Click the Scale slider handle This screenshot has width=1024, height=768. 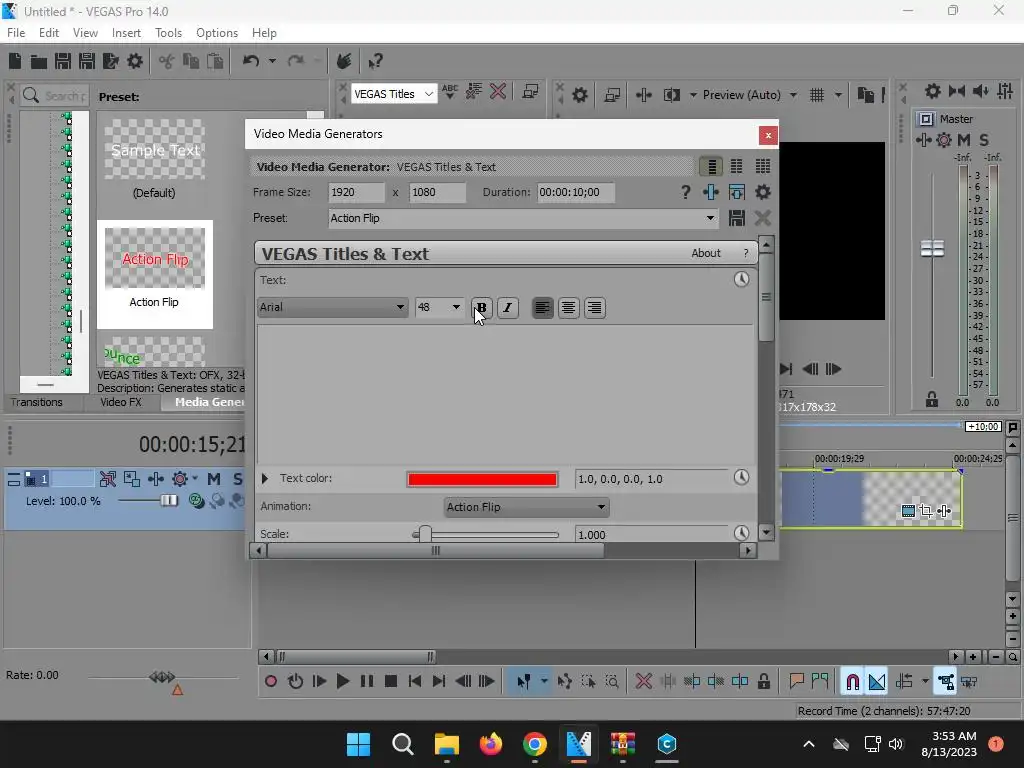point(425,534)
